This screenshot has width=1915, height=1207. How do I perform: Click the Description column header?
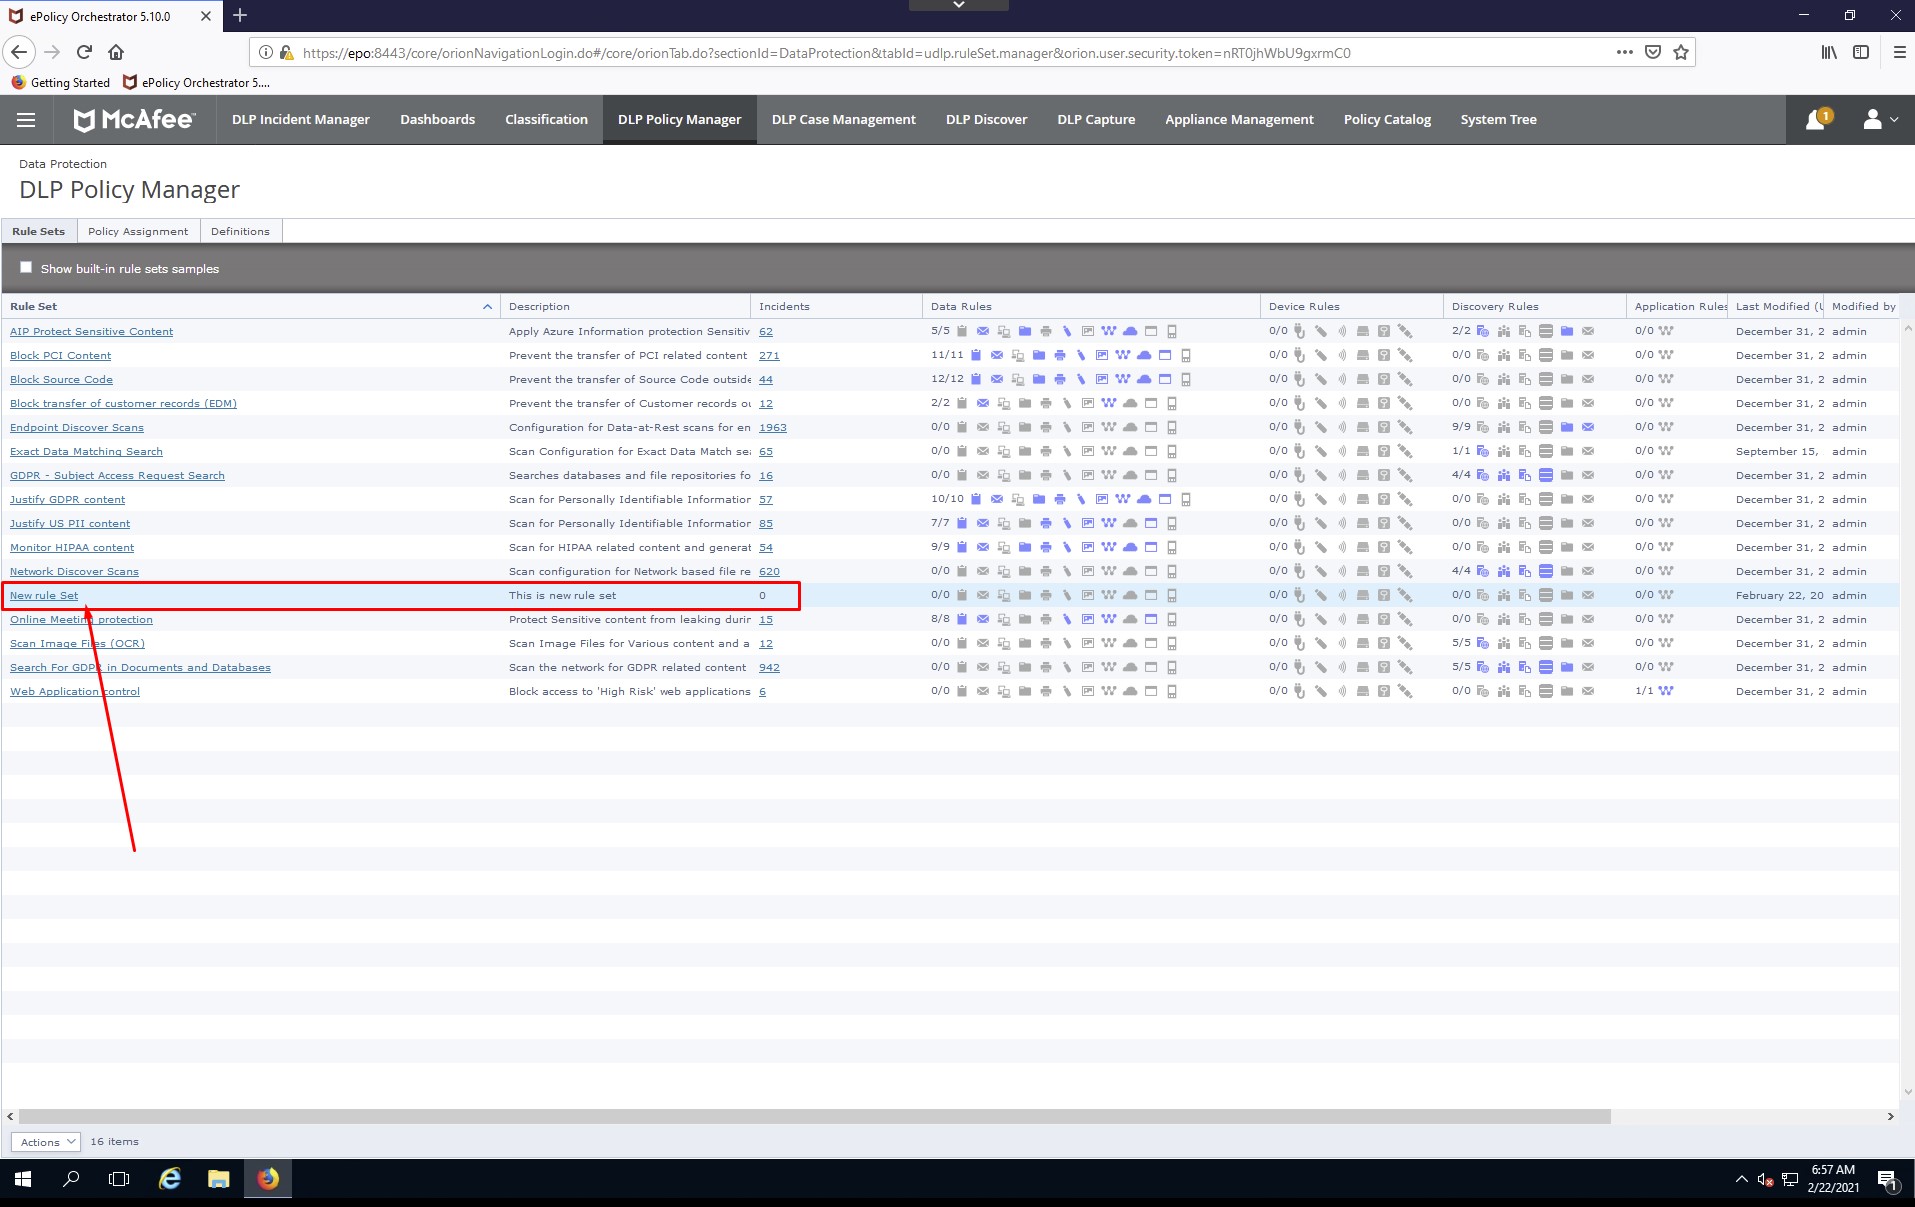pos(625,306)
